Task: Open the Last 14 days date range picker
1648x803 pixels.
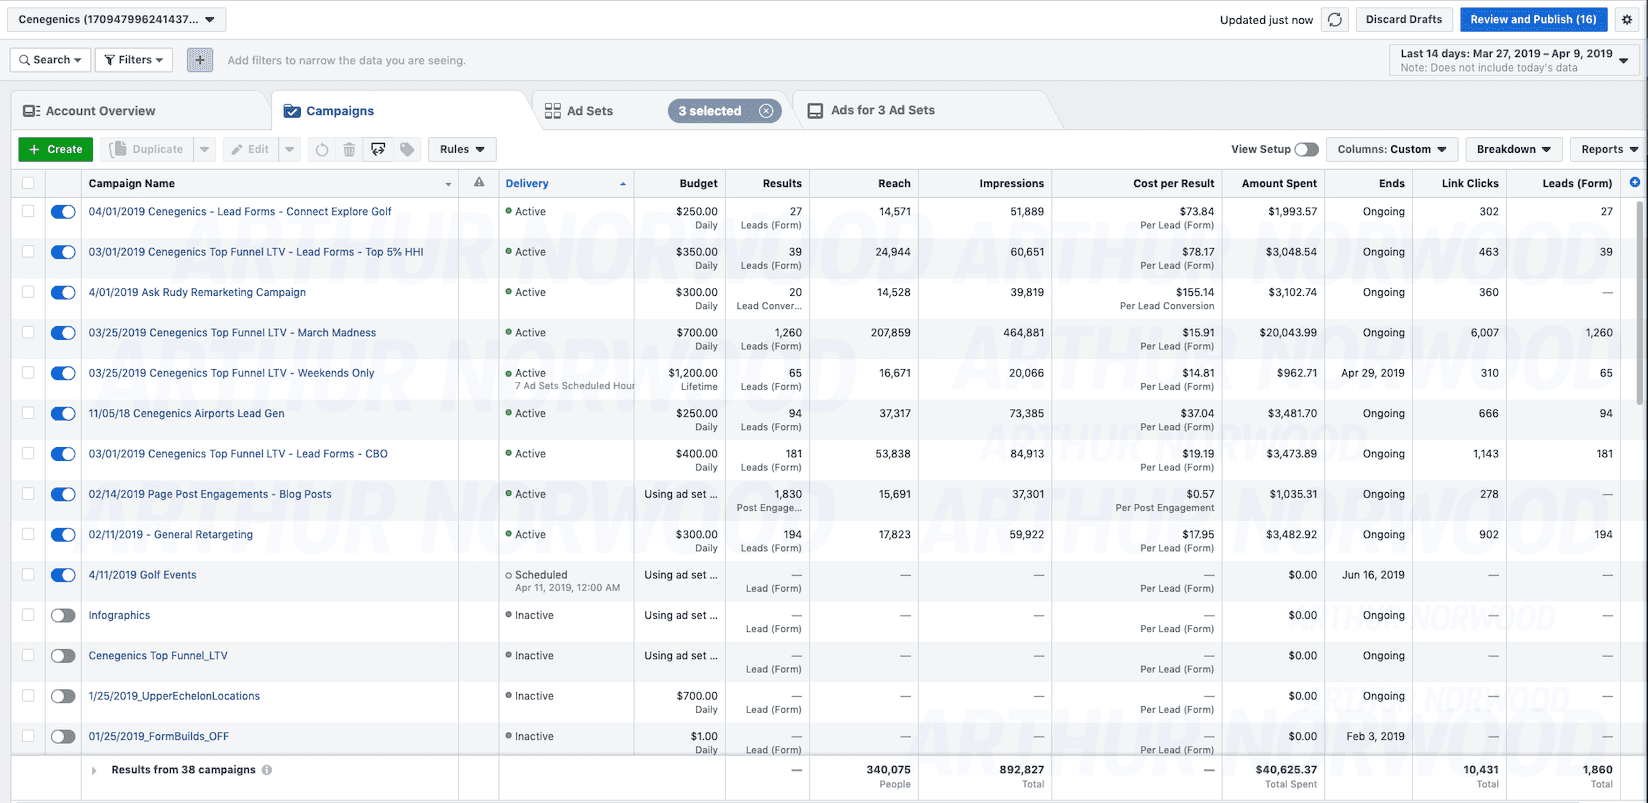Action: pyautogui.click(x=1515, y=60)
